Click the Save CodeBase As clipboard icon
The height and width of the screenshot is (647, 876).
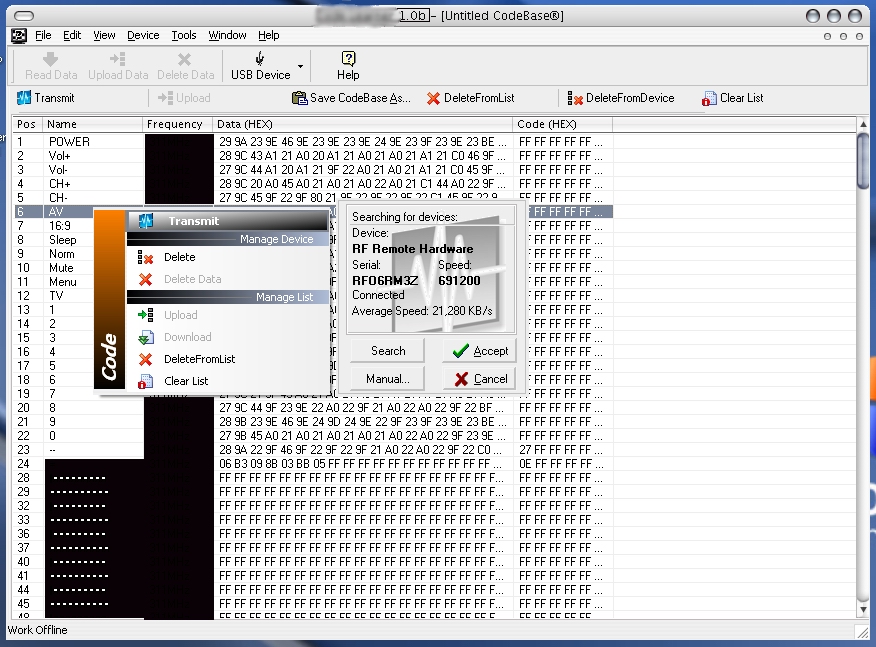pyautogui.click(x=299, y=98)
